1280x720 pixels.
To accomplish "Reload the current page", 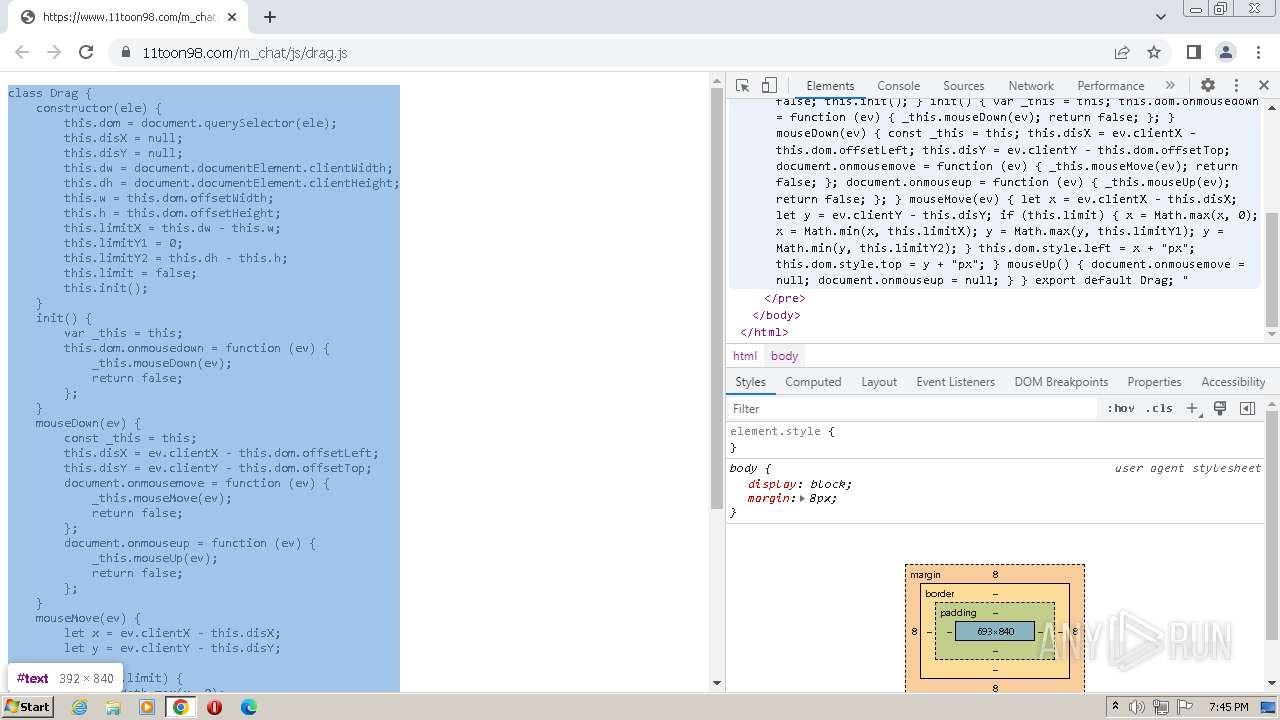I will click(86, 52).
